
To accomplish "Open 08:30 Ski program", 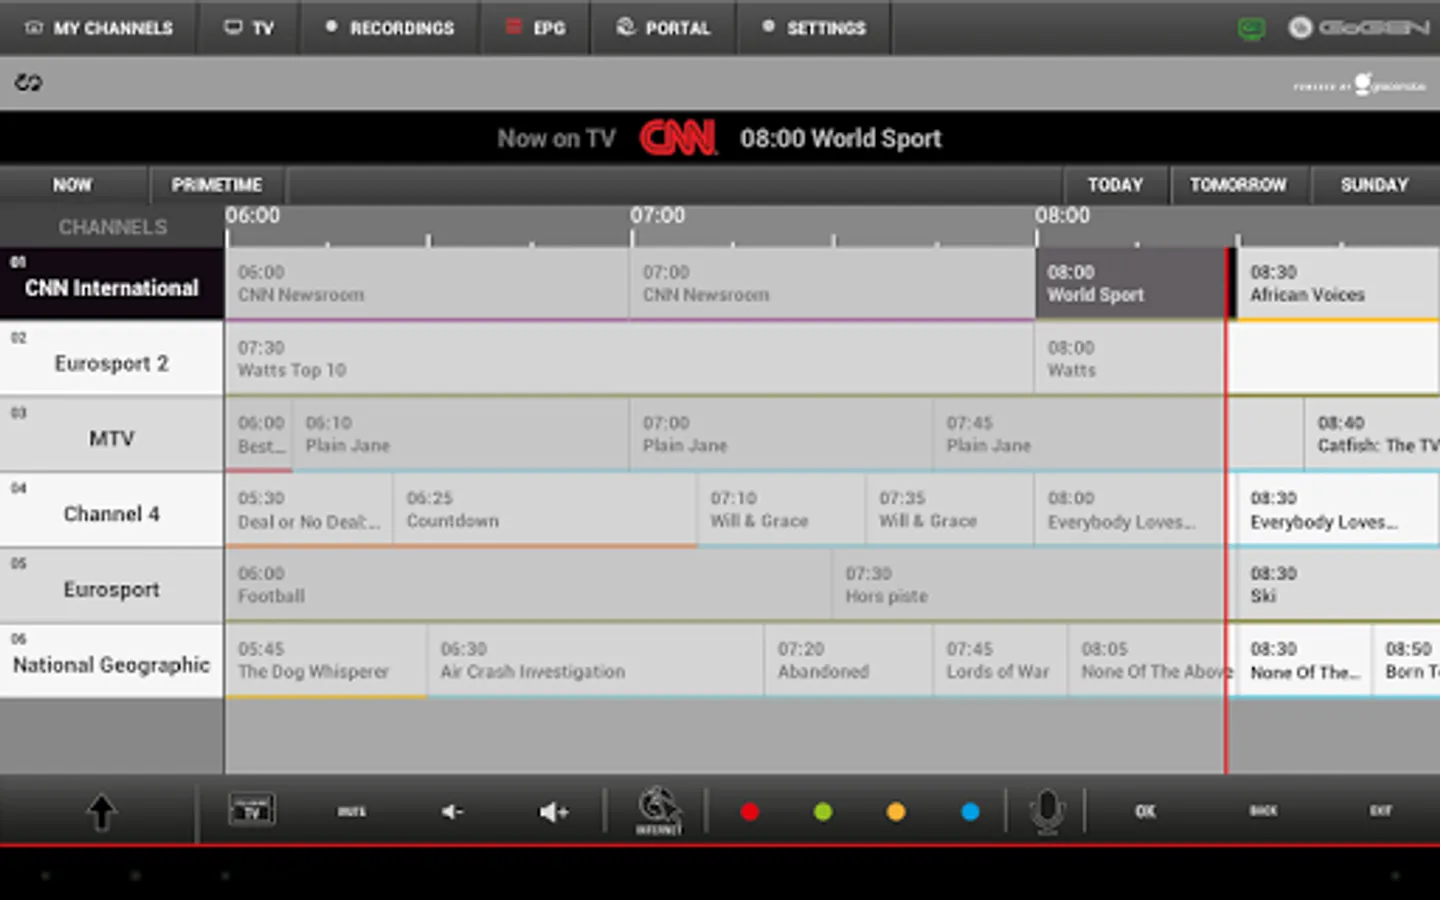I will (1338, 586).
